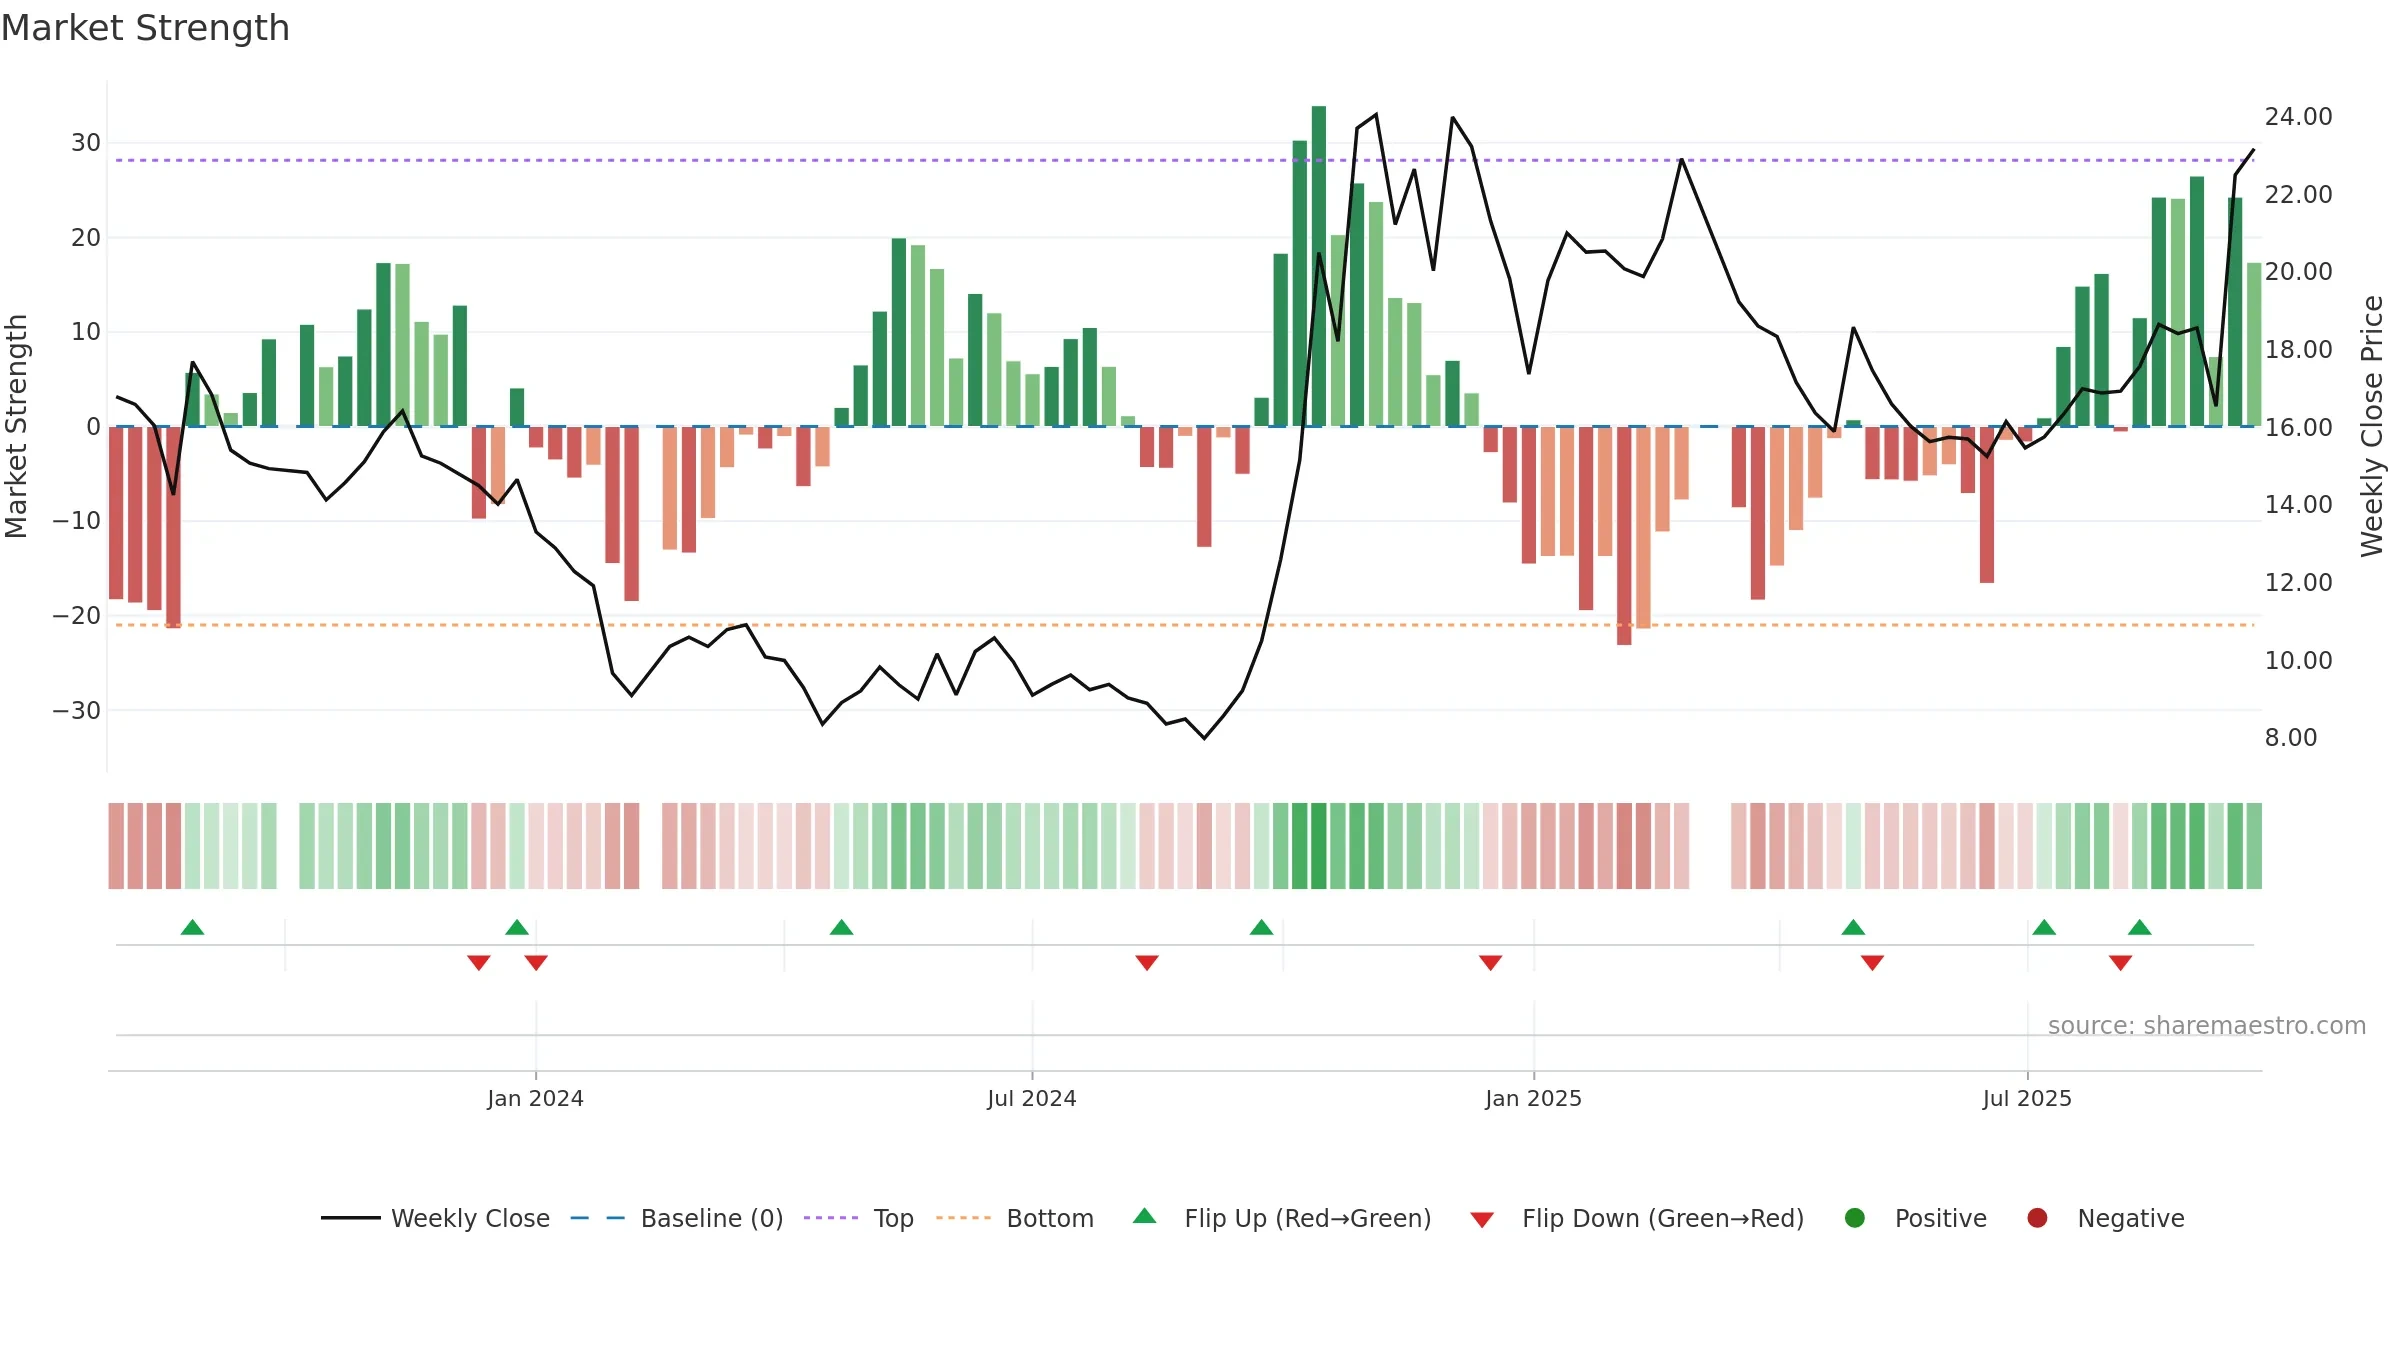Toggle the Bottom legend entry

[x=1015, y=1218]
